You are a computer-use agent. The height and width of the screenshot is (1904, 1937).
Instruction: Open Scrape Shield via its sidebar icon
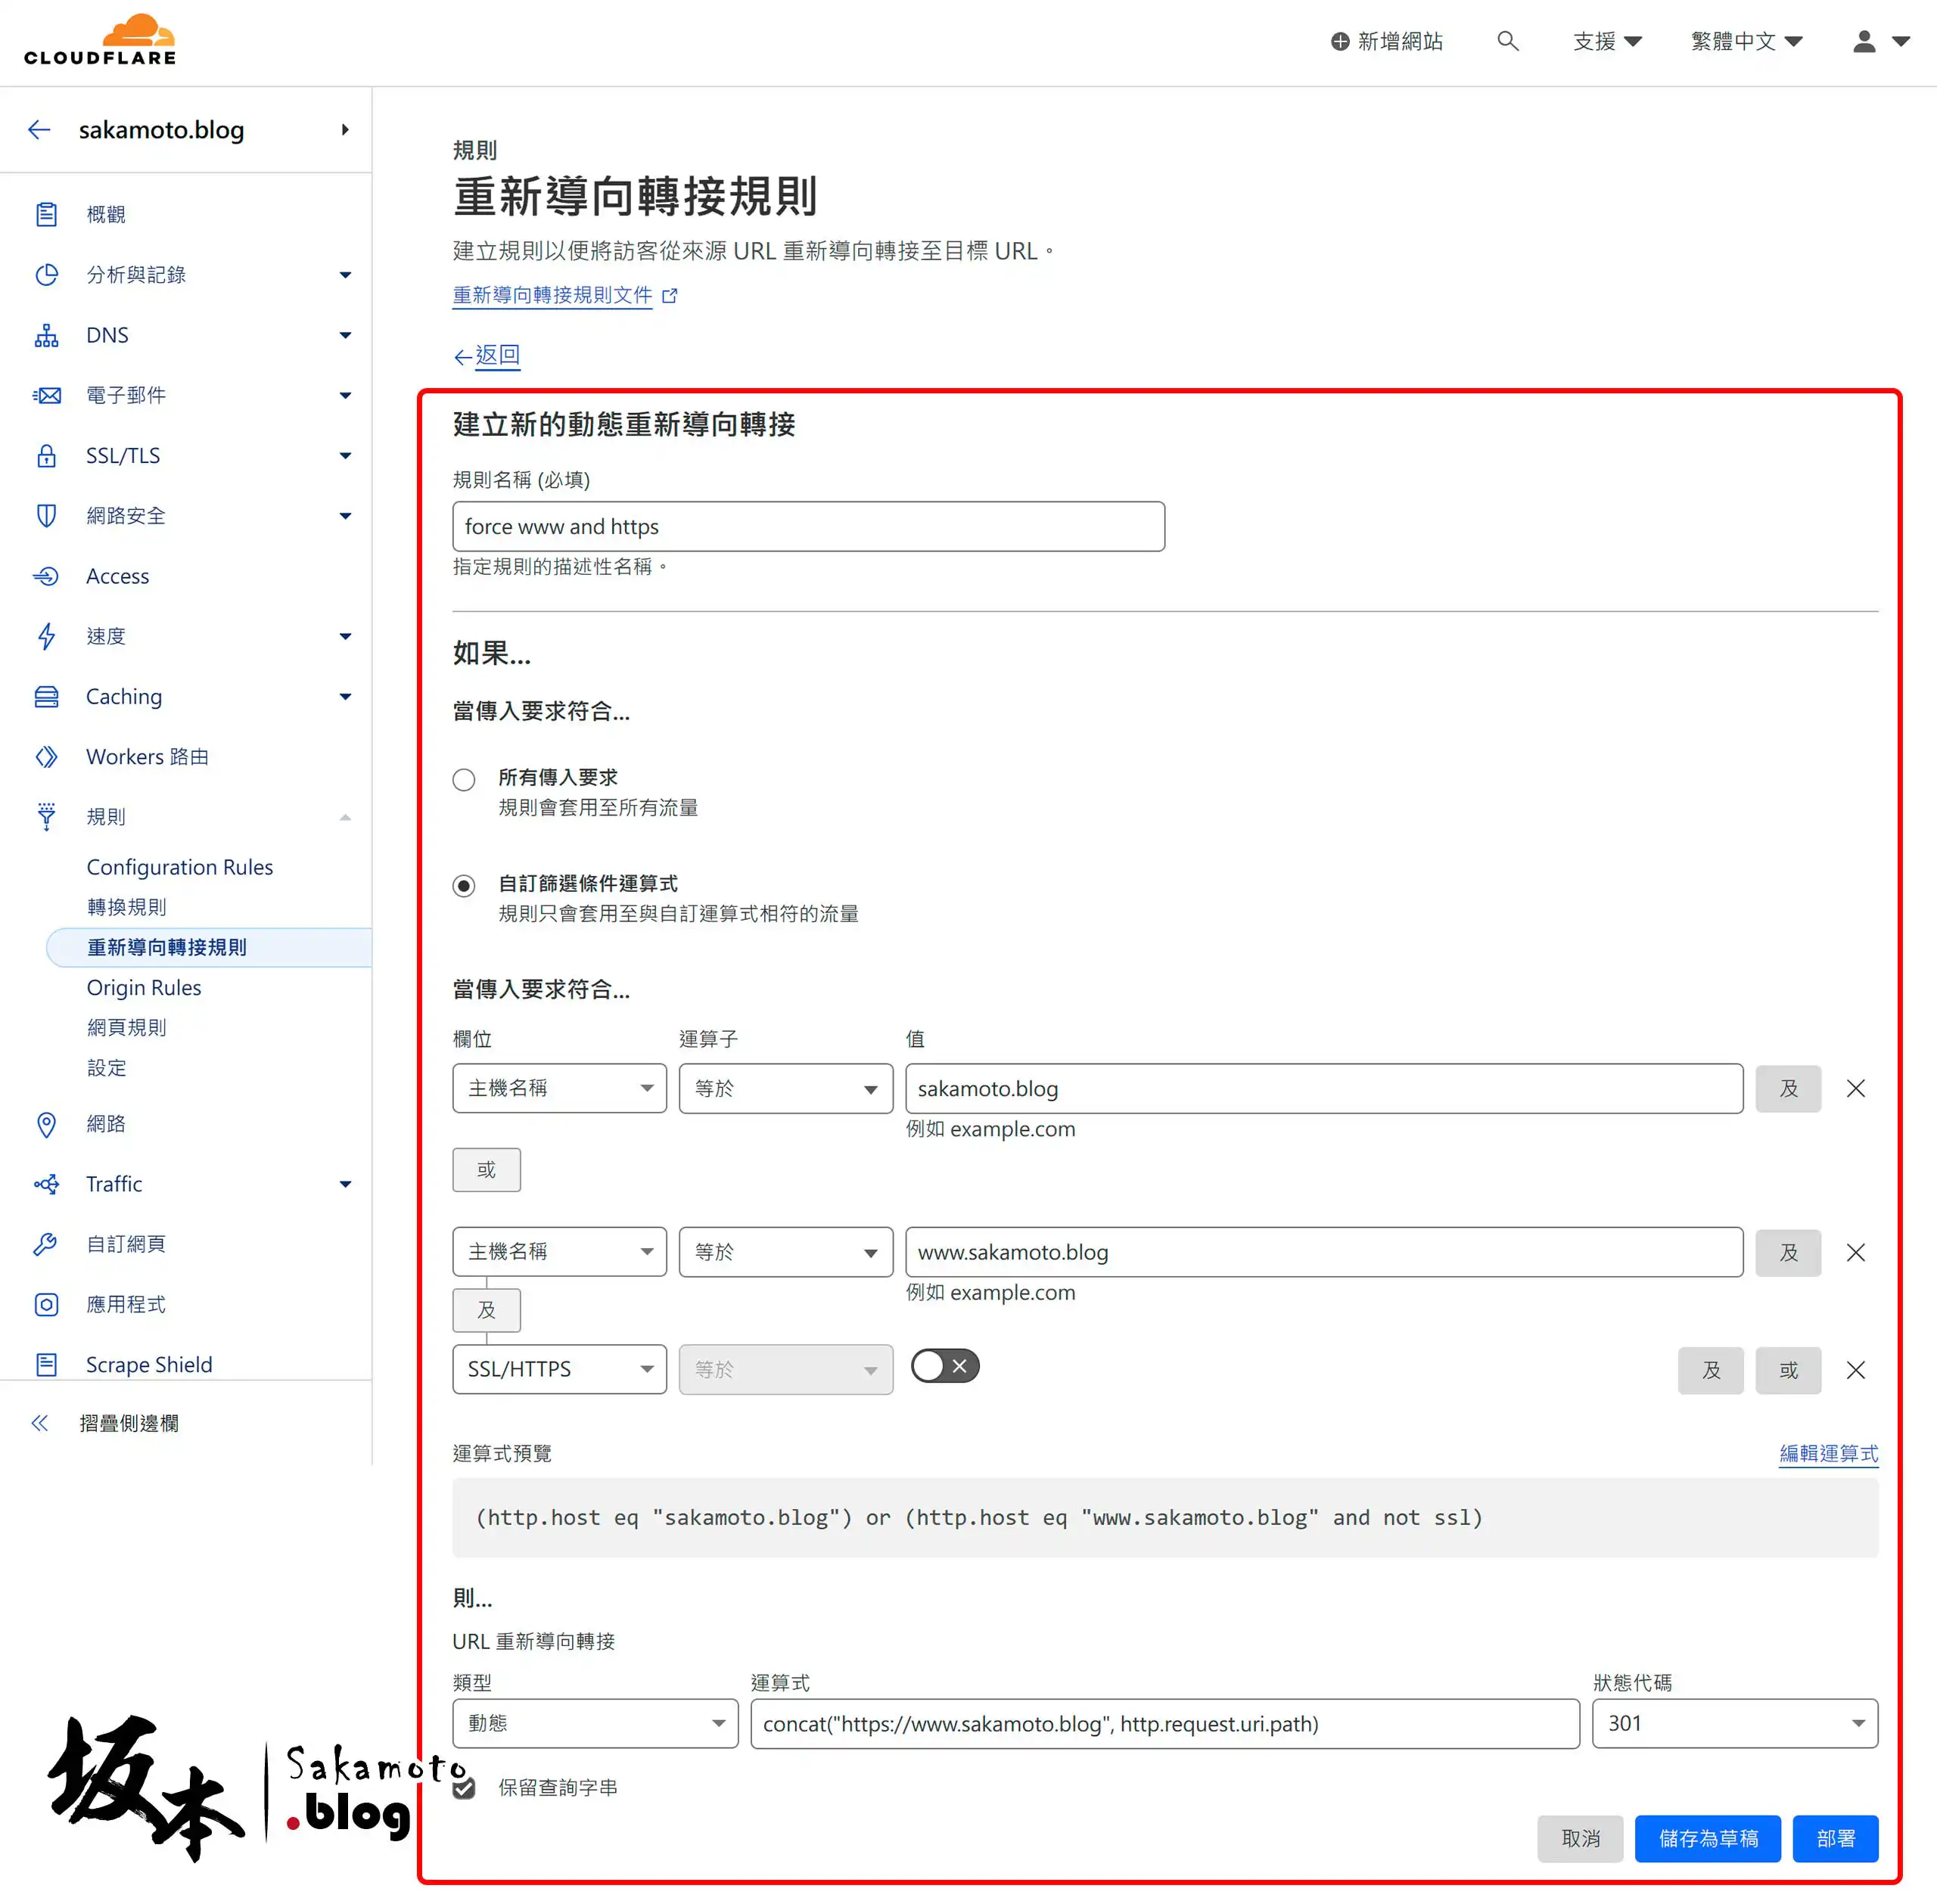click(46, 1364)
